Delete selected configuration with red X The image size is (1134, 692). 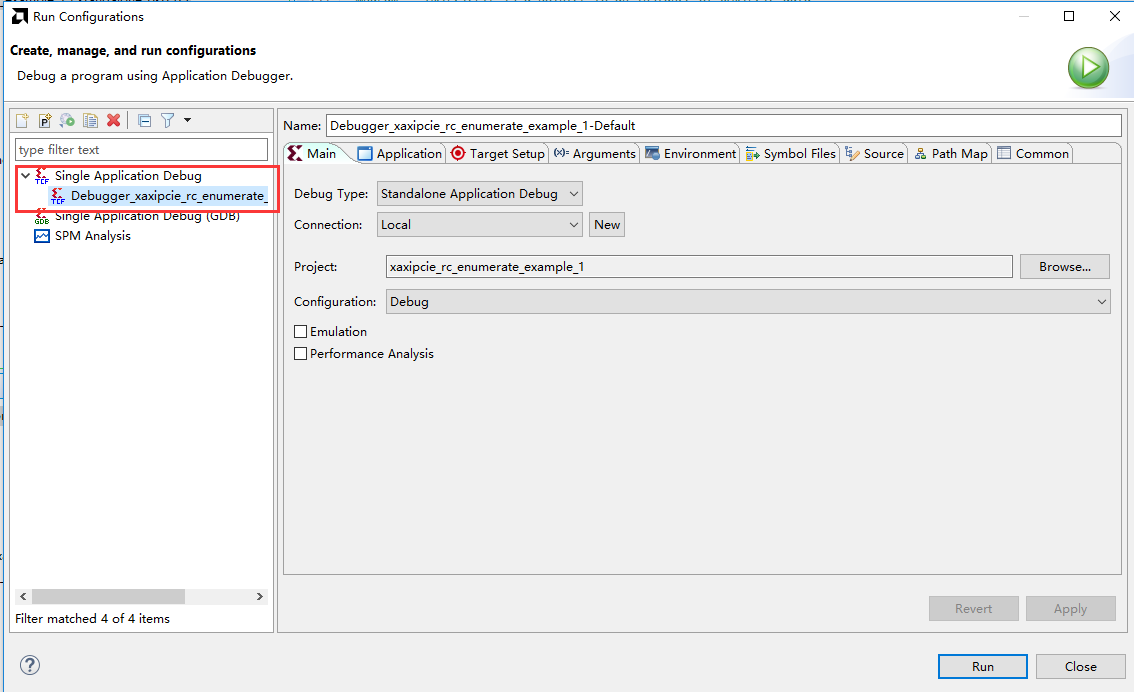click(114, 120)
